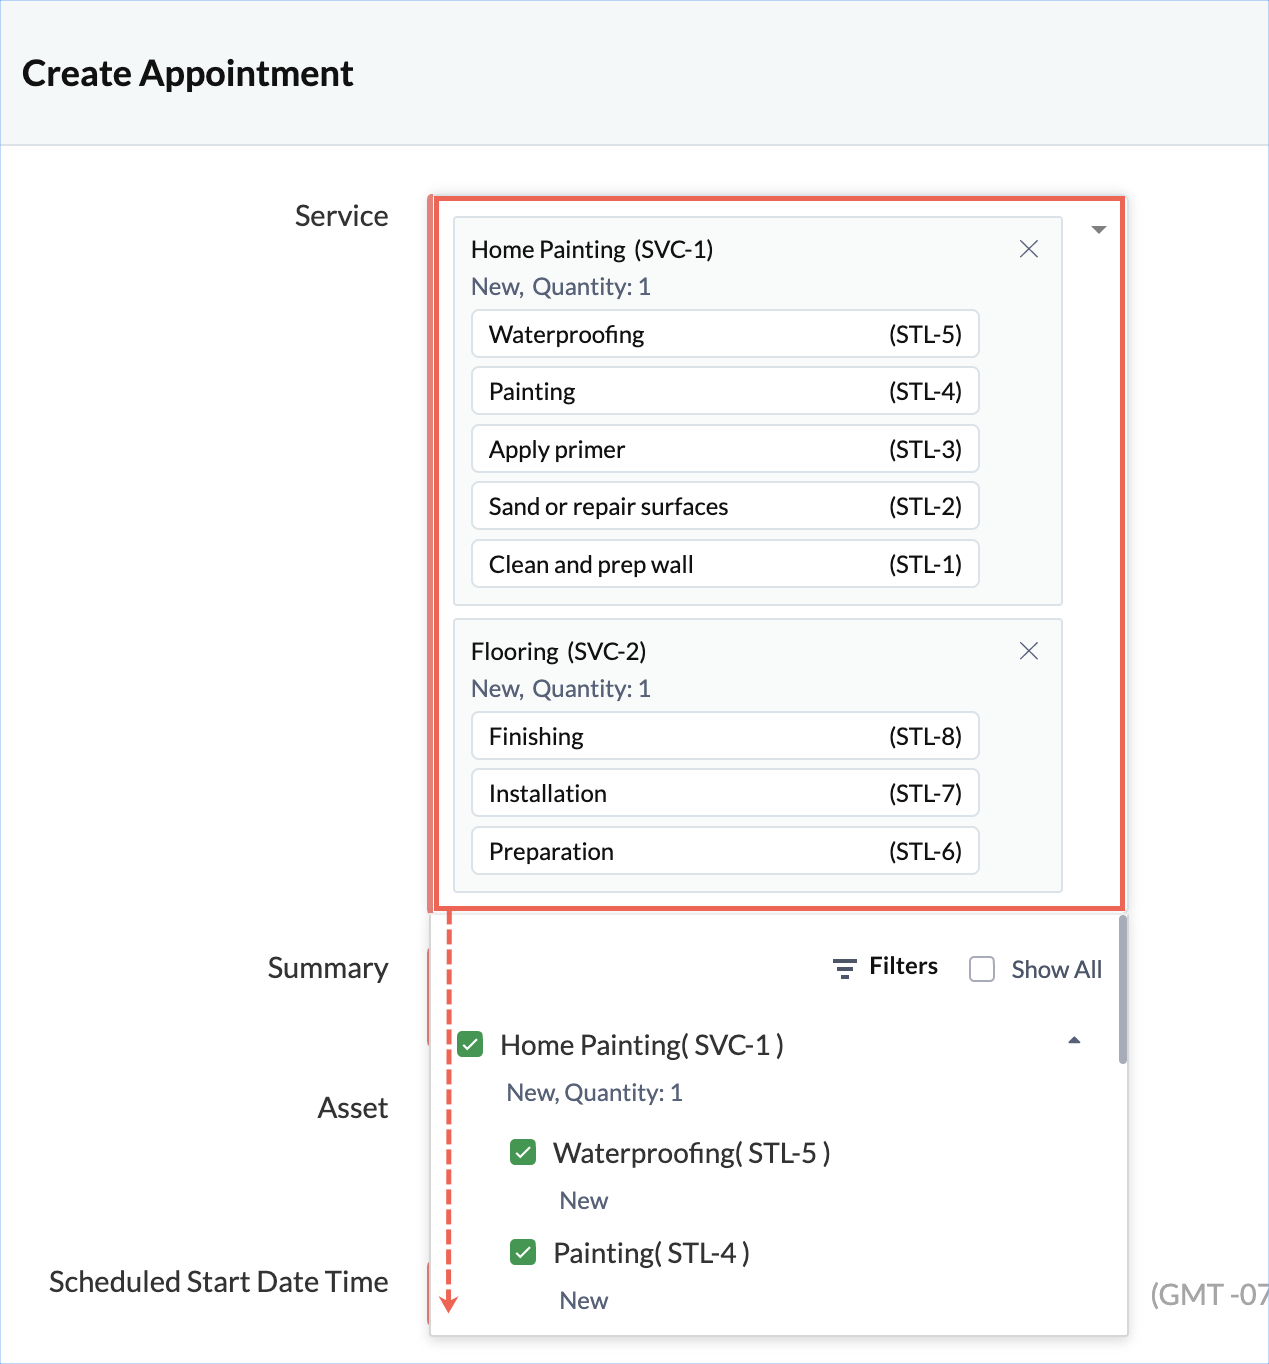This screenshot has height=1364, width=1269.
Task: Click the Flooring (SVC-2) service title
Action: click(558, 652)
